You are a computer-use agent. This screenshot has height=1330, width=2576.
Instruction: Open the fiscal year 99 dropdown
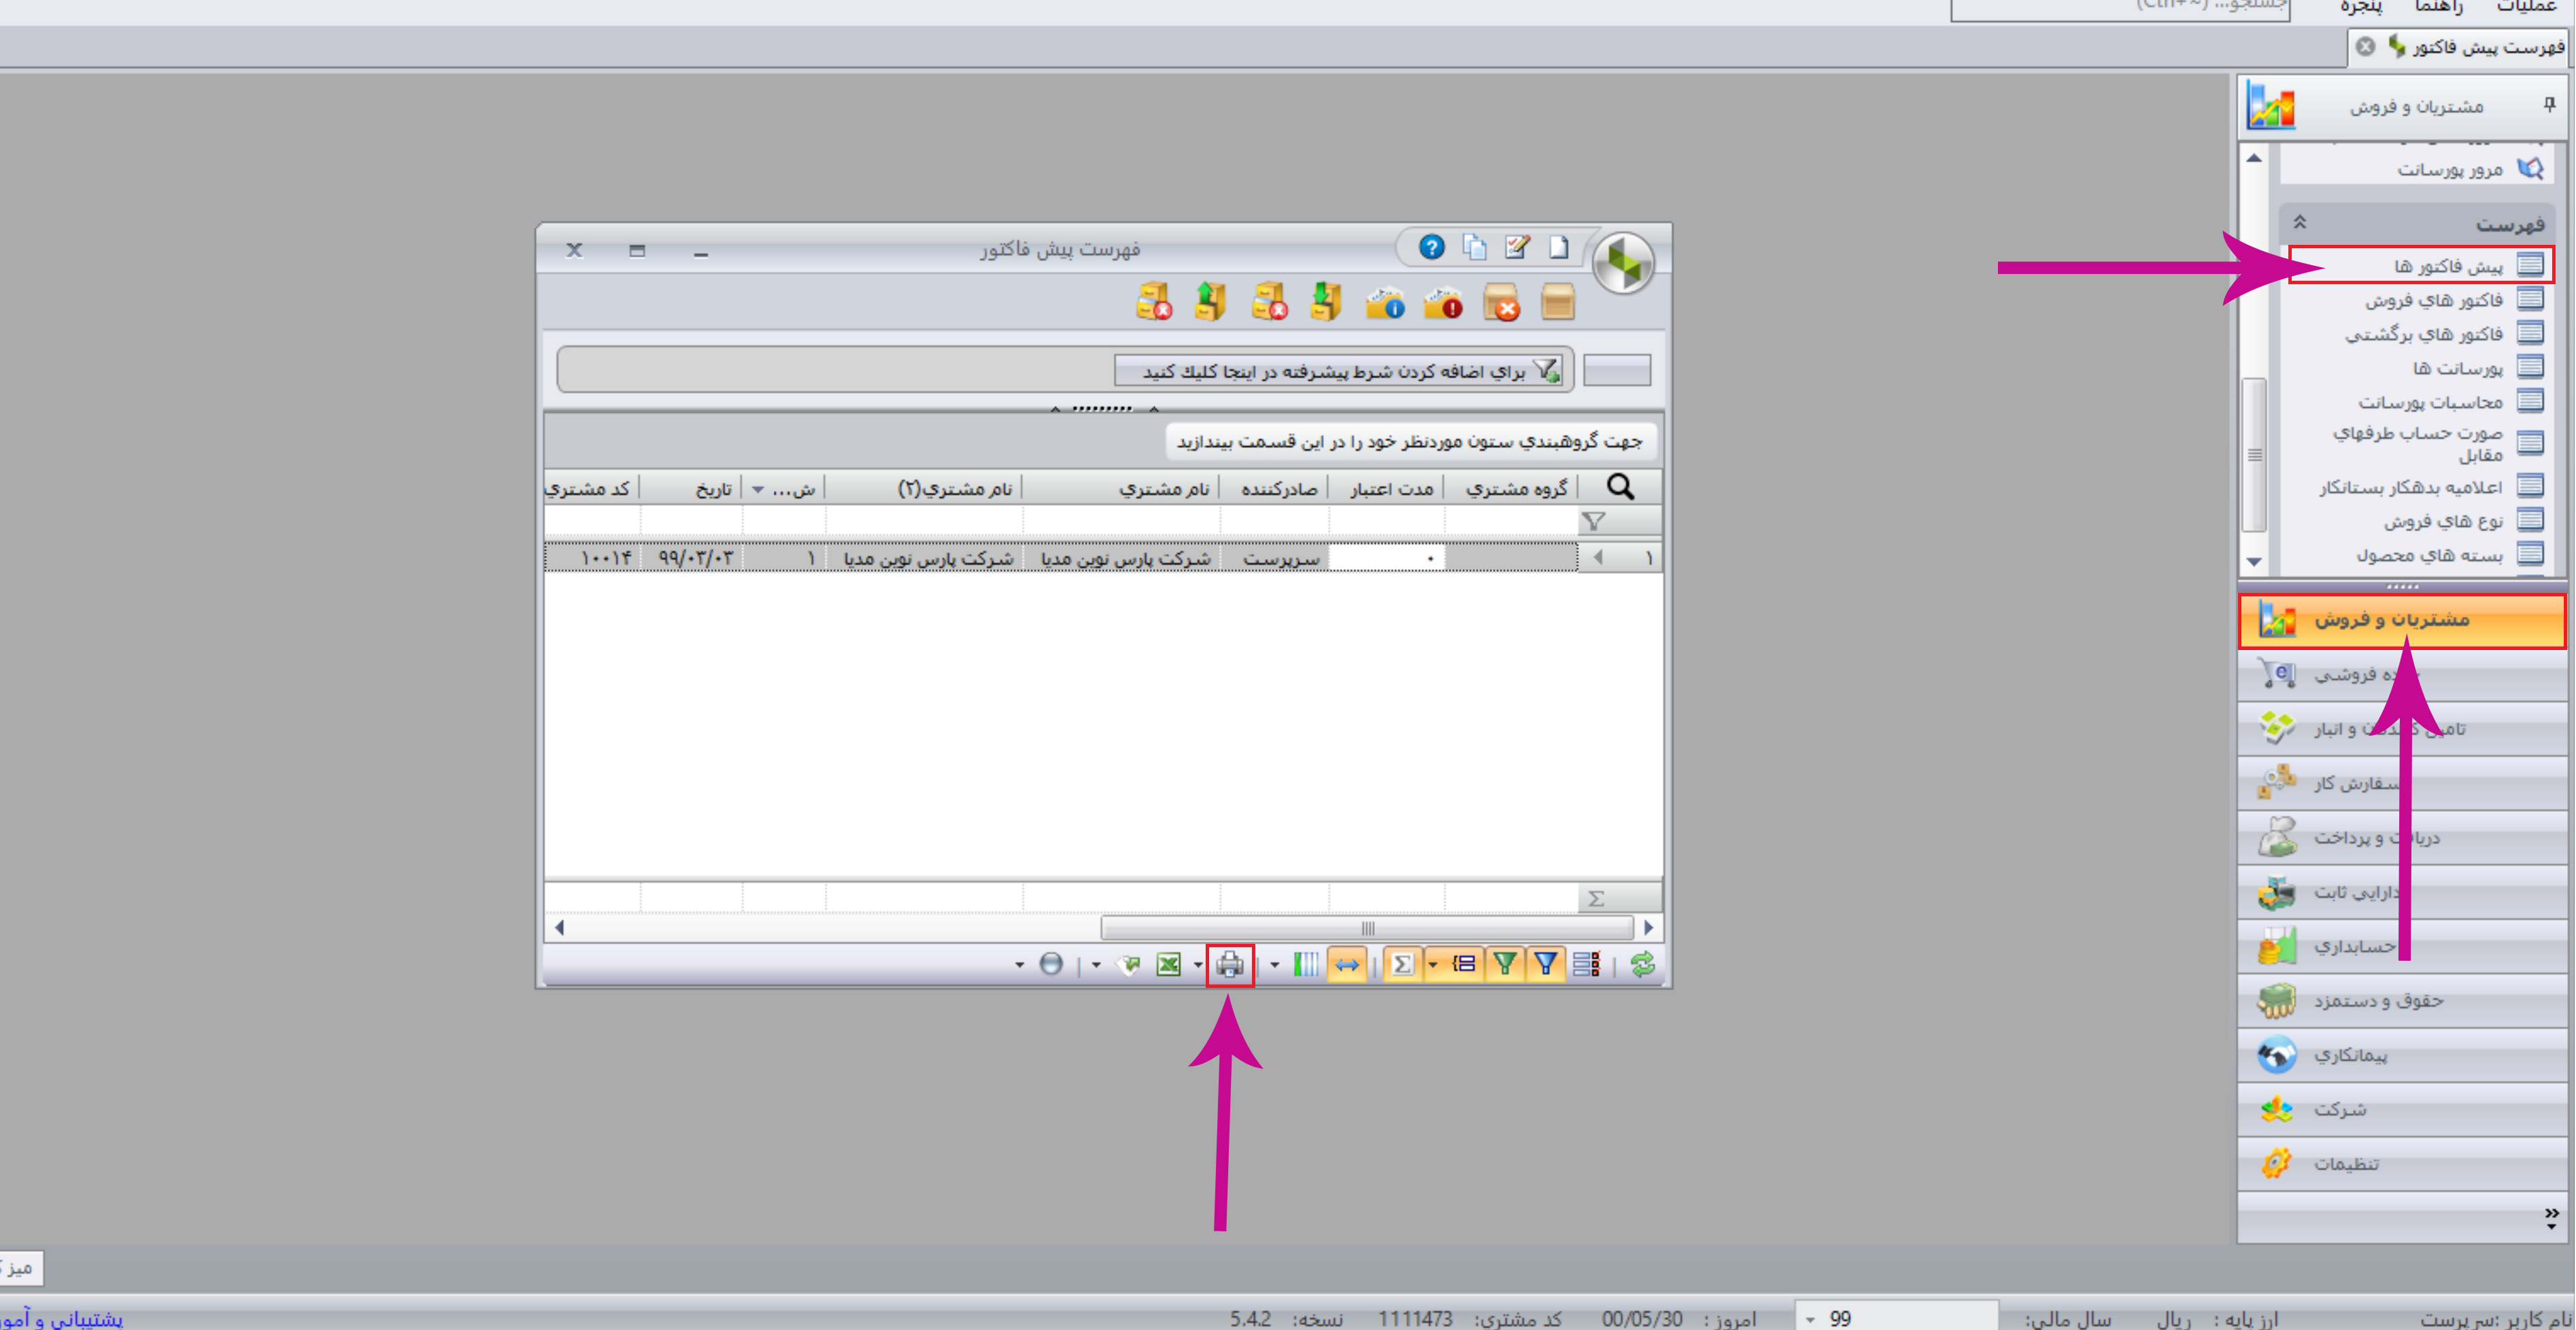pyautogui.click(x=1811, y=1320)
